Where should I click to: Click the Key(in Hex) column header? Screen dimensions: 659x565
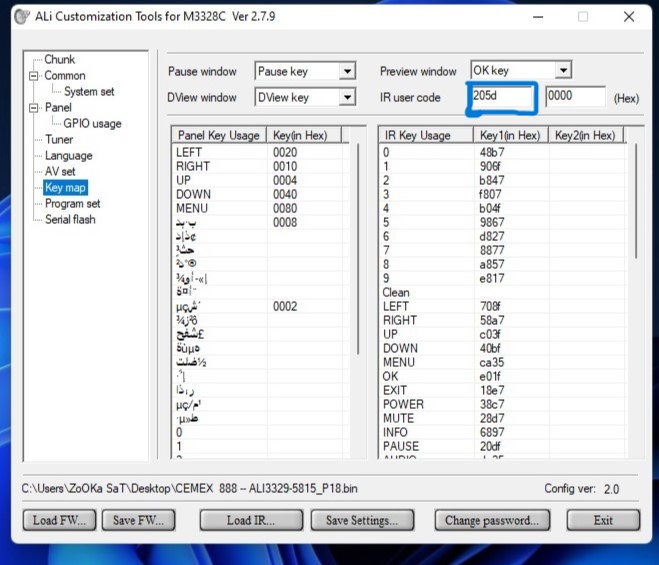coord(304,135)
